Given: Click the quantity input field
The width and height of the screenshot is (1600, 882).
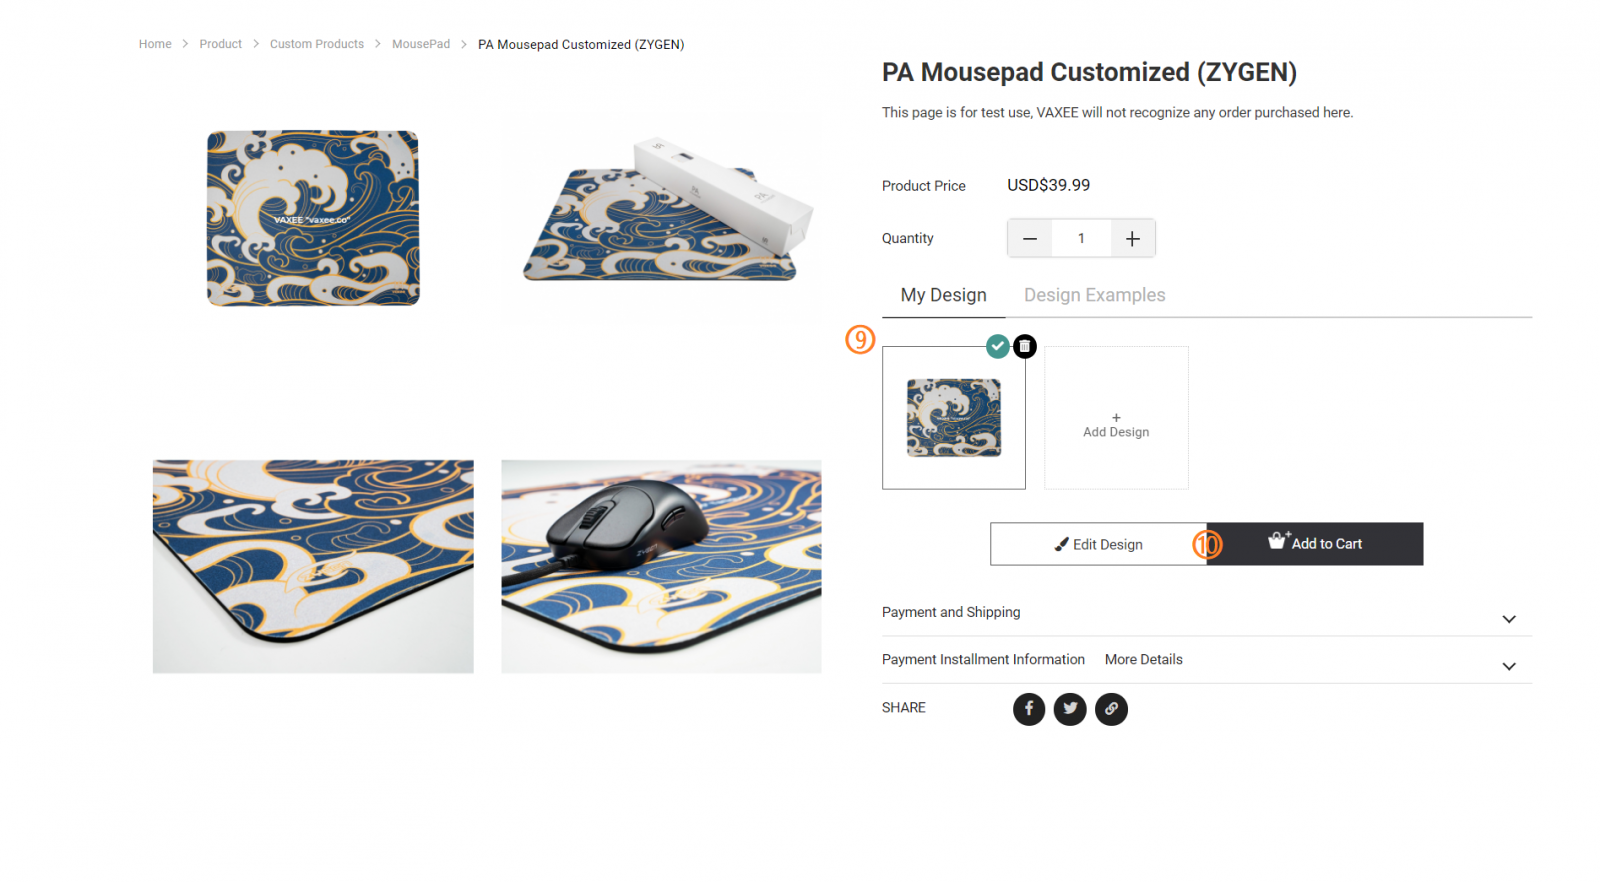Looking at the screenshot, I should click(1081, 238).
